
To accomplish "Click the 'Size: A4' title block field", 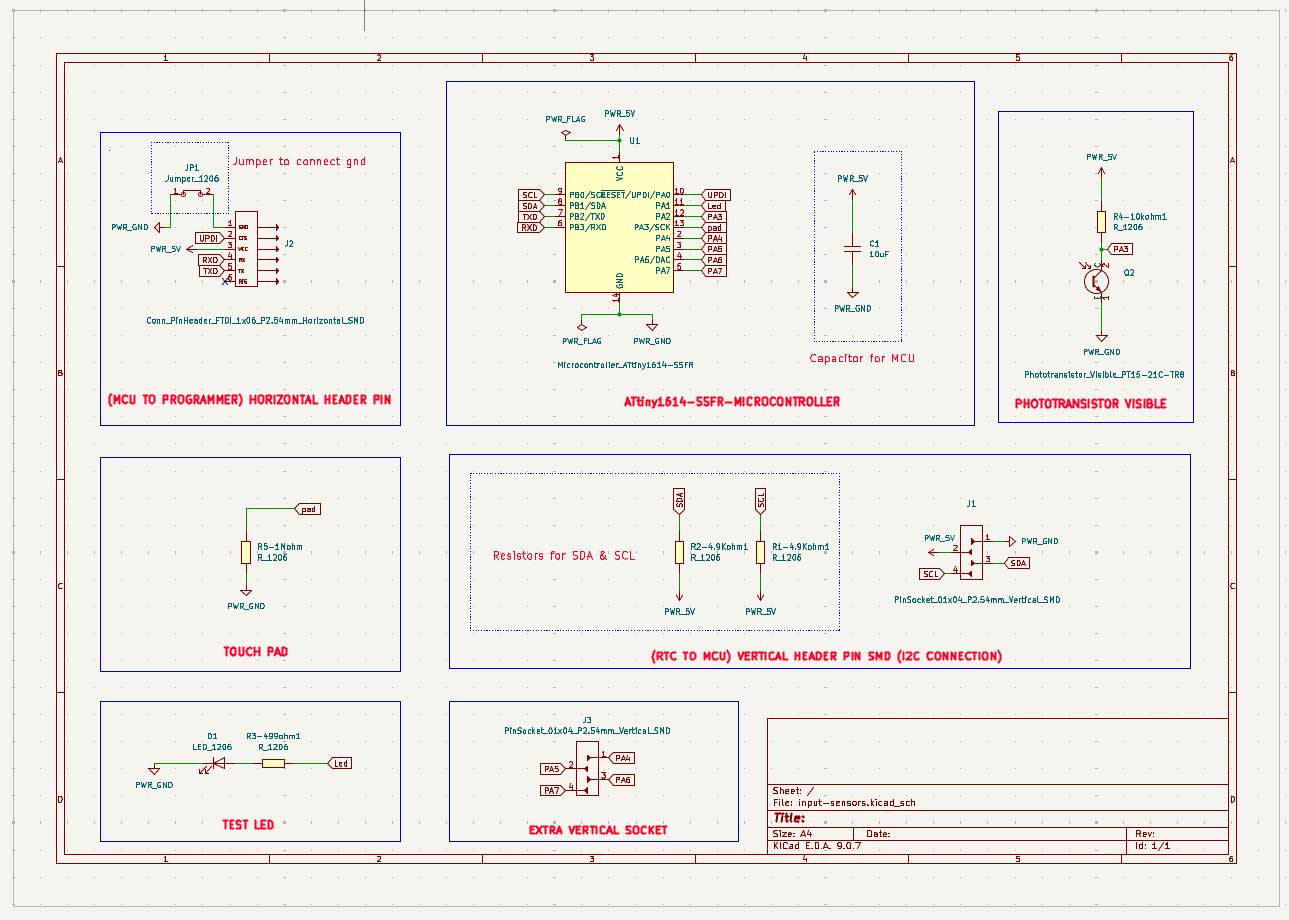I will click(x=792, y=833).
